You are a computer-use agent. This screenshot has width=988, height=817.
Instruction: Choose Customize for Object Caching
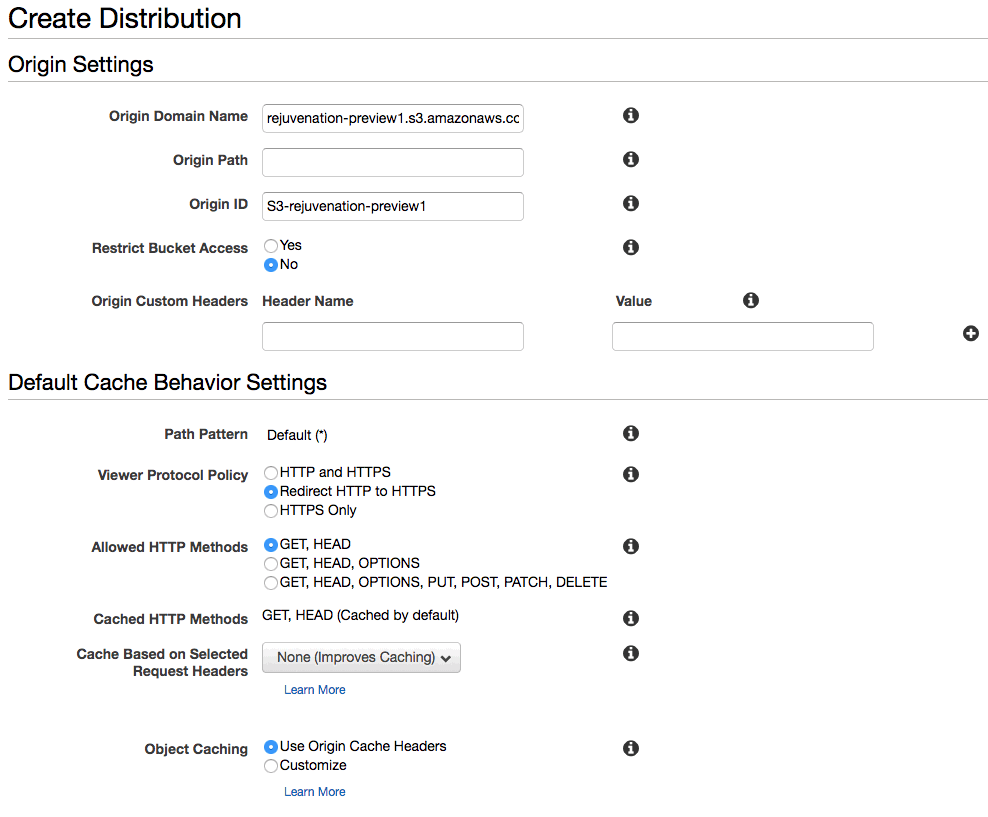[271, 766]
